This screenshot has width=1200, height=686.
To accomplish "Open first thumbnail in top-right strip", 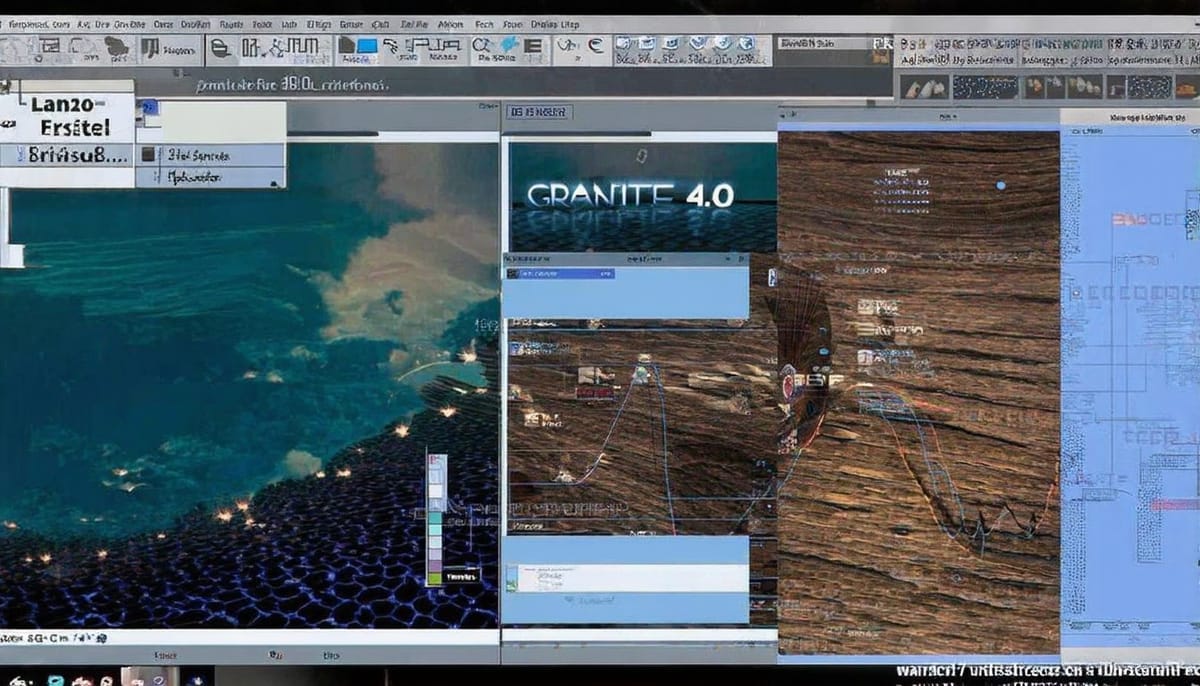I will point(925,87).
